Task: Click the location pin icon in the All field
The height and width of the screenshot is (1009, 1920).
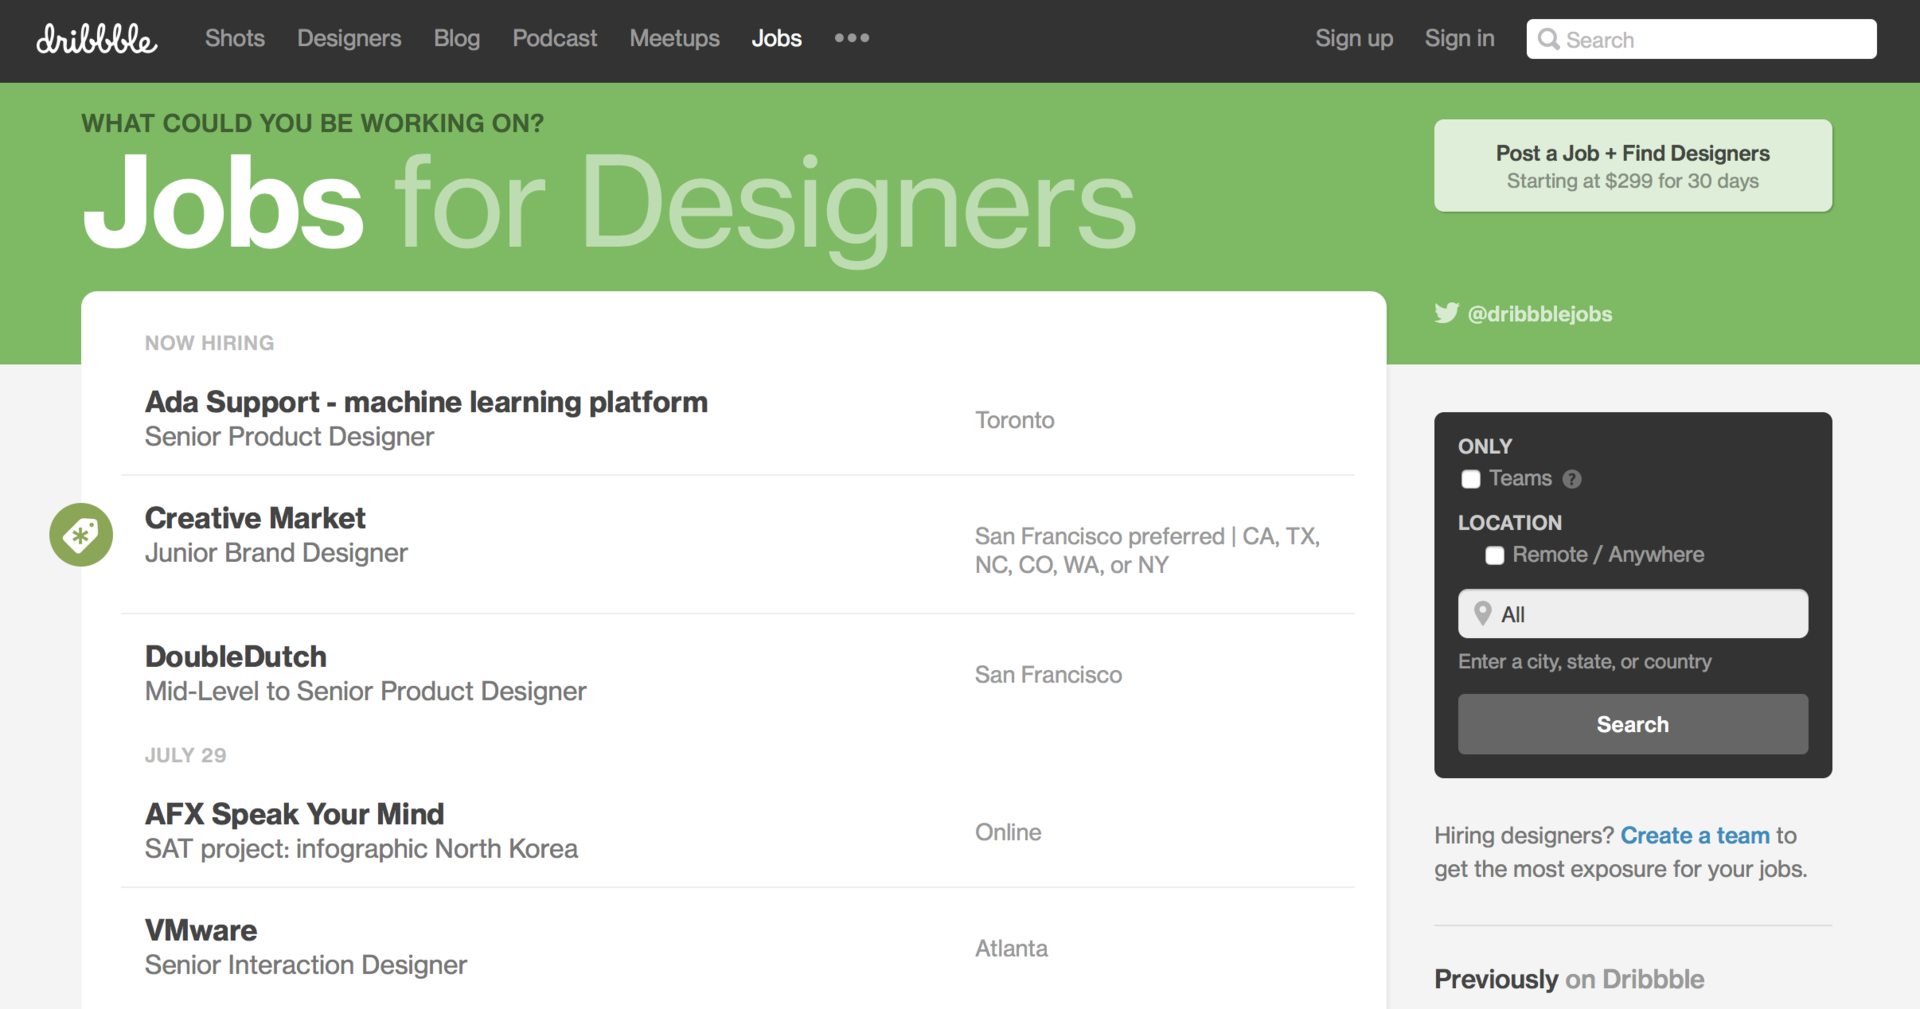Action: pos(1483,614)
